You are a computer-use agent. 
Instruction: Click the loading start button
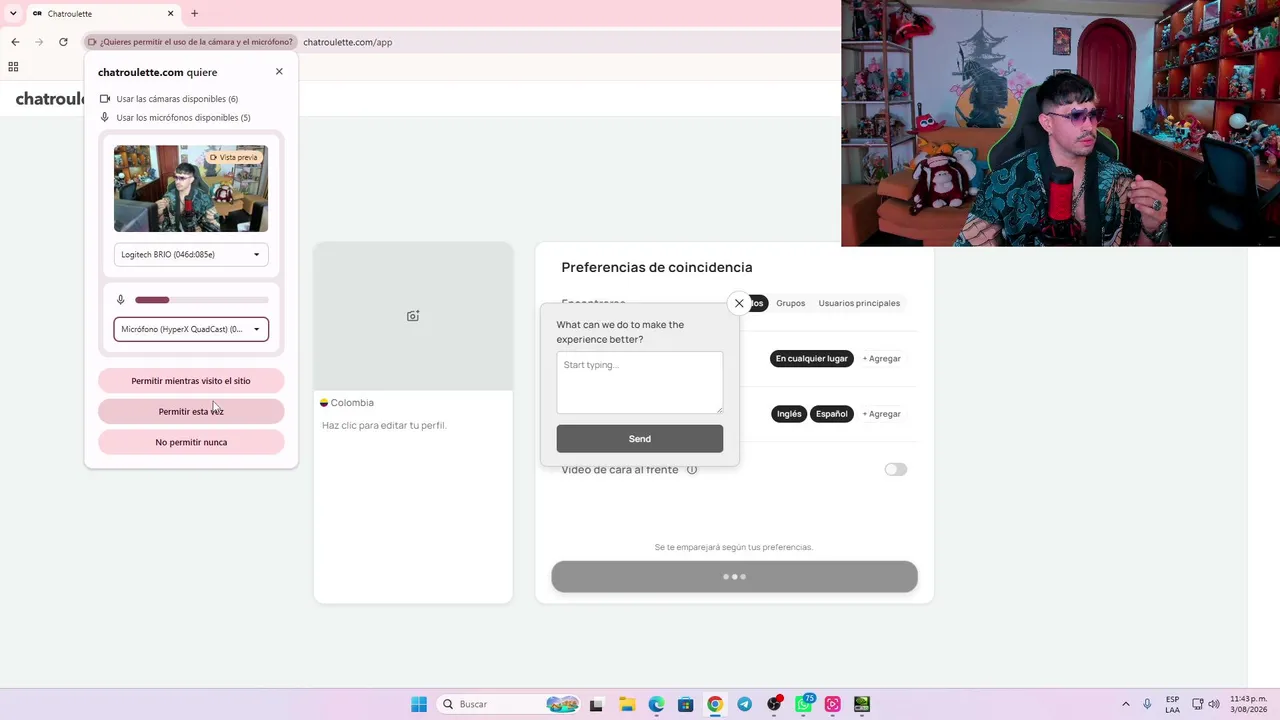(x=734, y=577)
